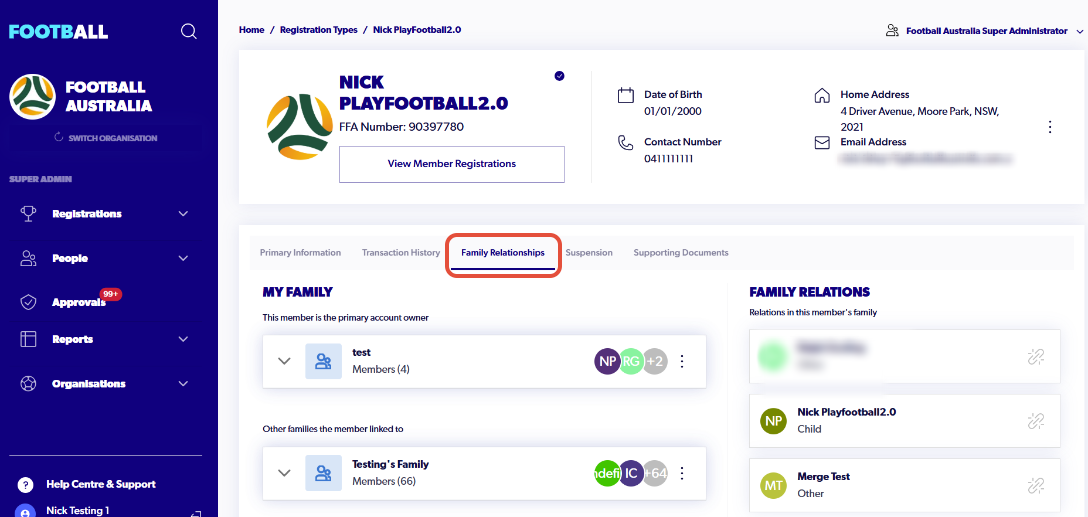Click the Reports table icon

tap(28, 339)
